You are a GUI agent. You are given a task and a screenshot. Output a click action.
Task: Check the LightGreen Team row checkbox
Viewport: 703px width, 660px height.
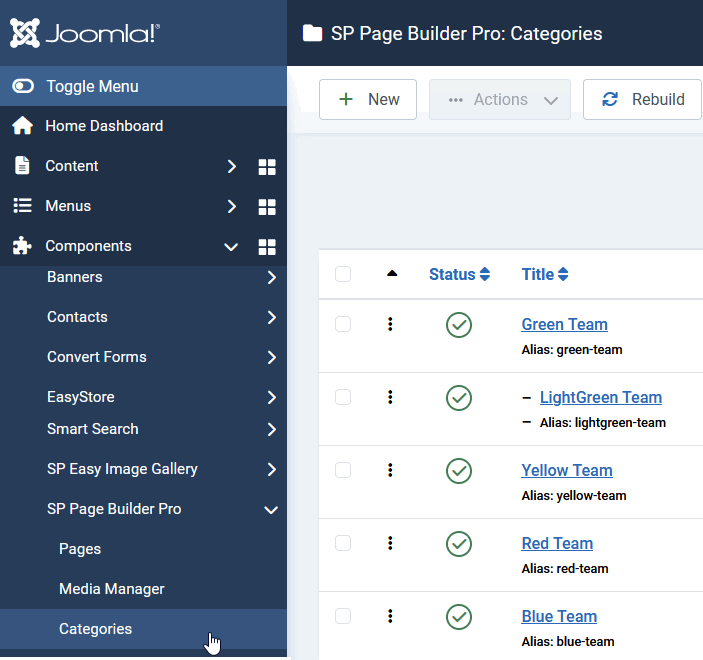pos(343,397)
